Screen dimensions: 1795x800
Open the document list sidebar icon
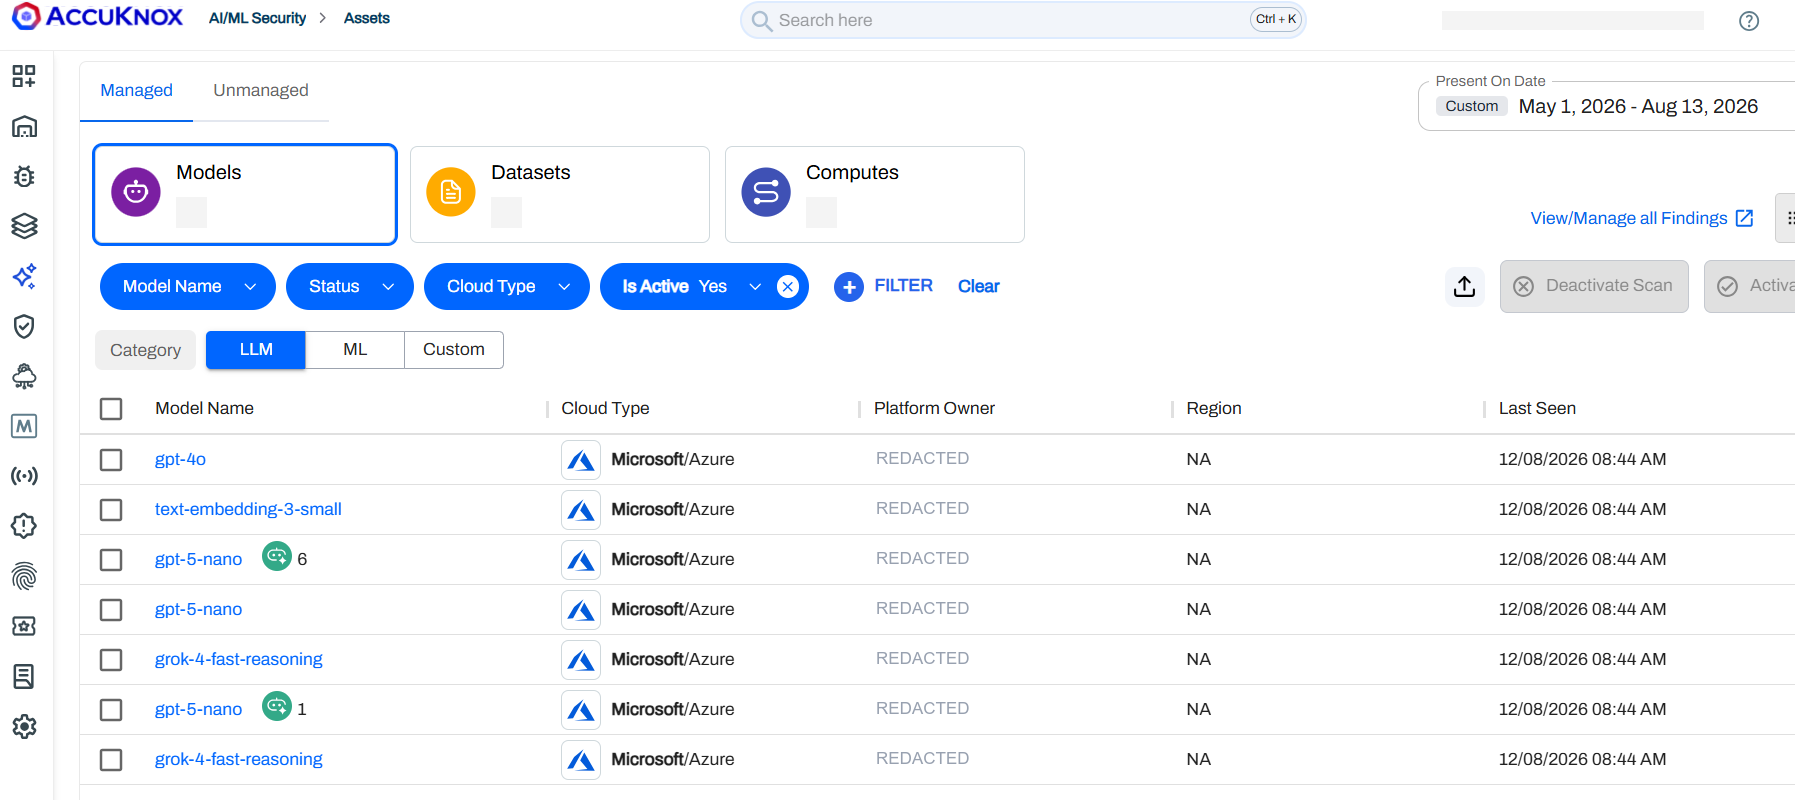pos(24,676)
